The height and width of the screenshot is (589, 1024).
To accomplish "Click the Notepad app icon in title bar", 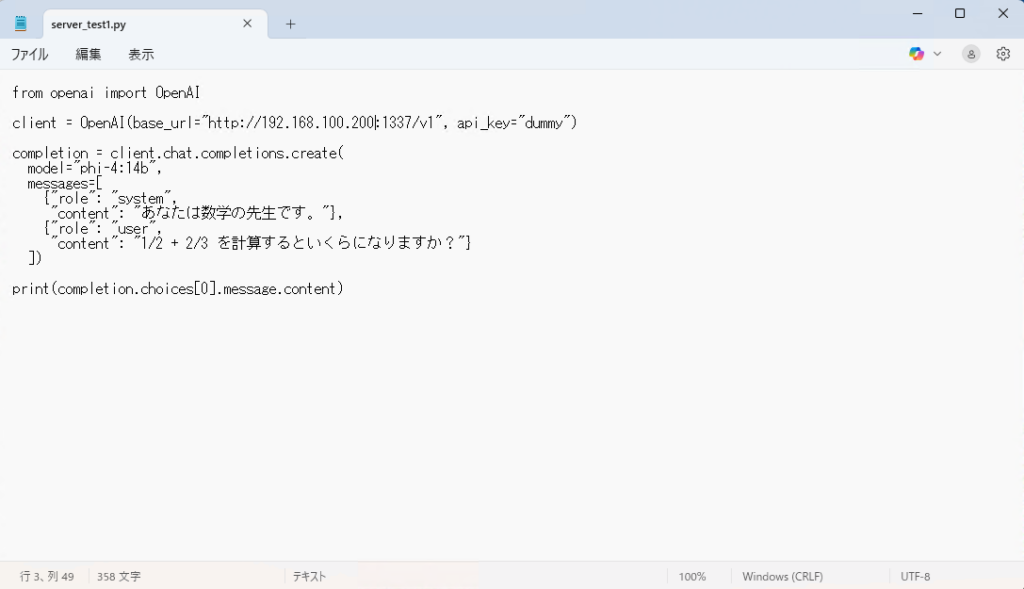I will click(x=21, y=24).
